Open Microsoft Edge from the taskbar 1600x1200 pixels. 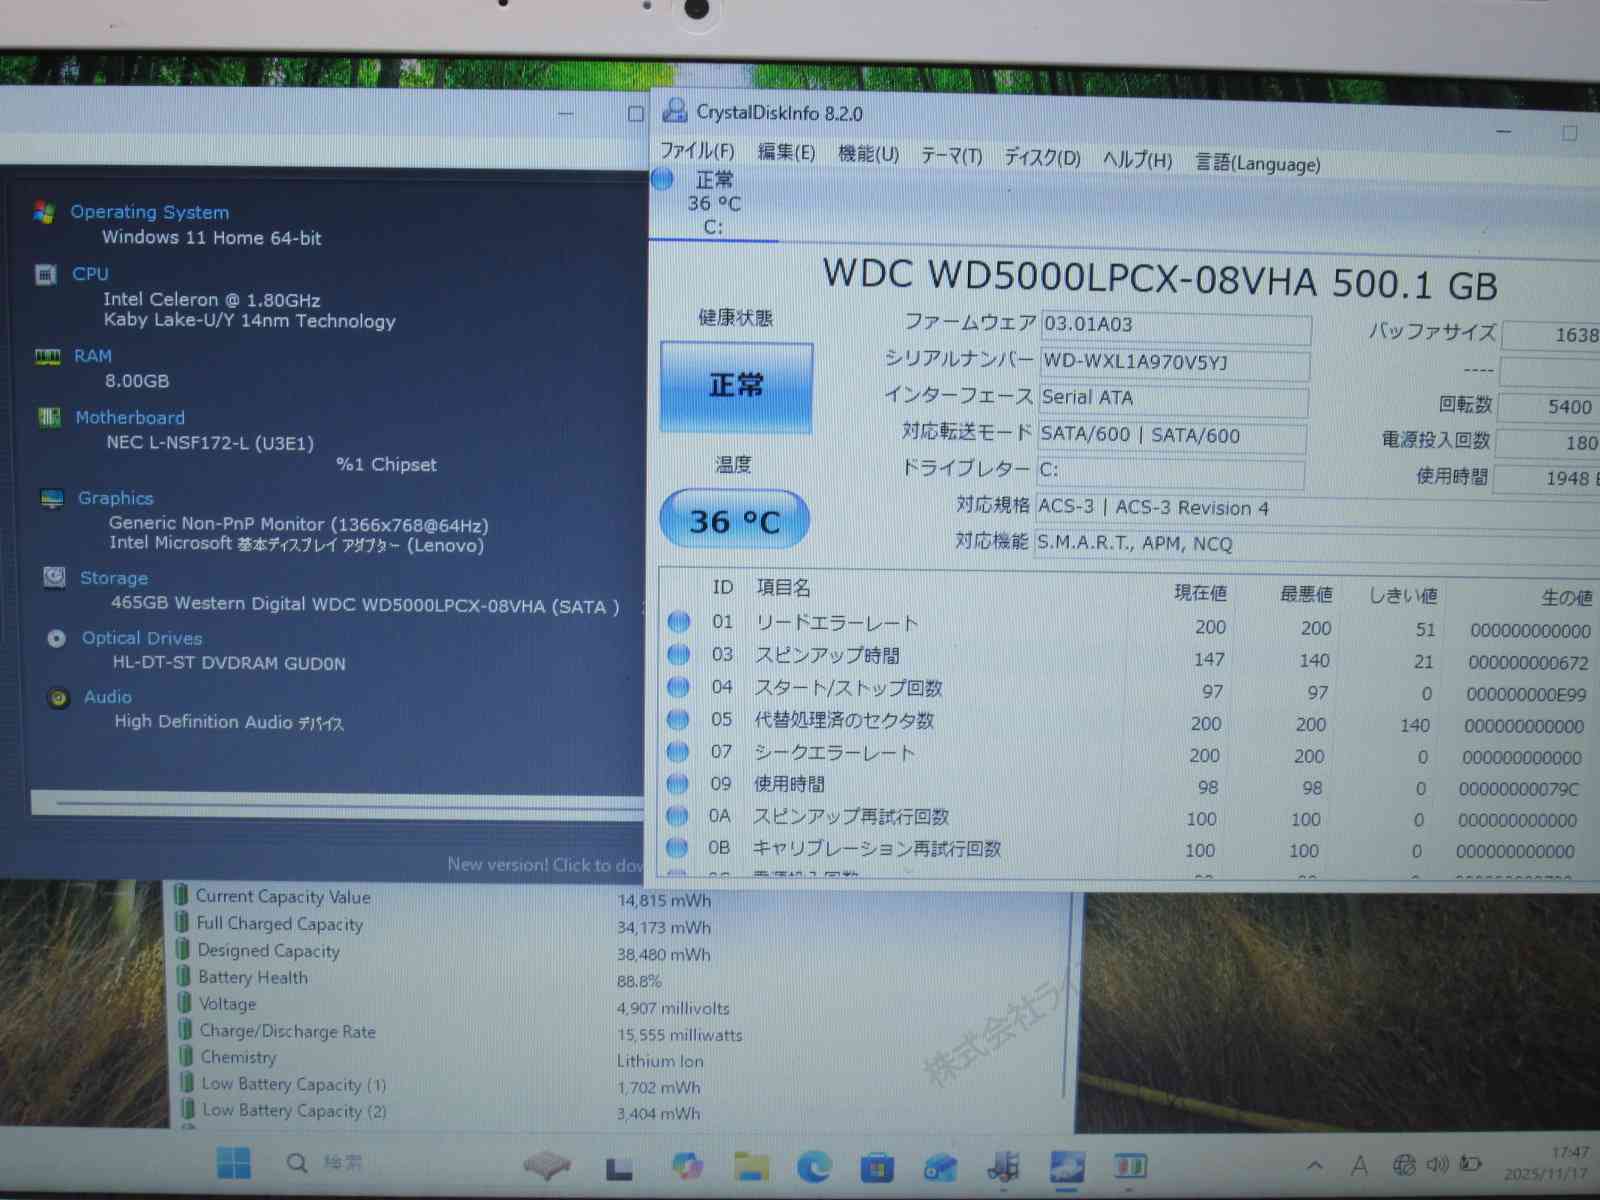[814, 1166]
